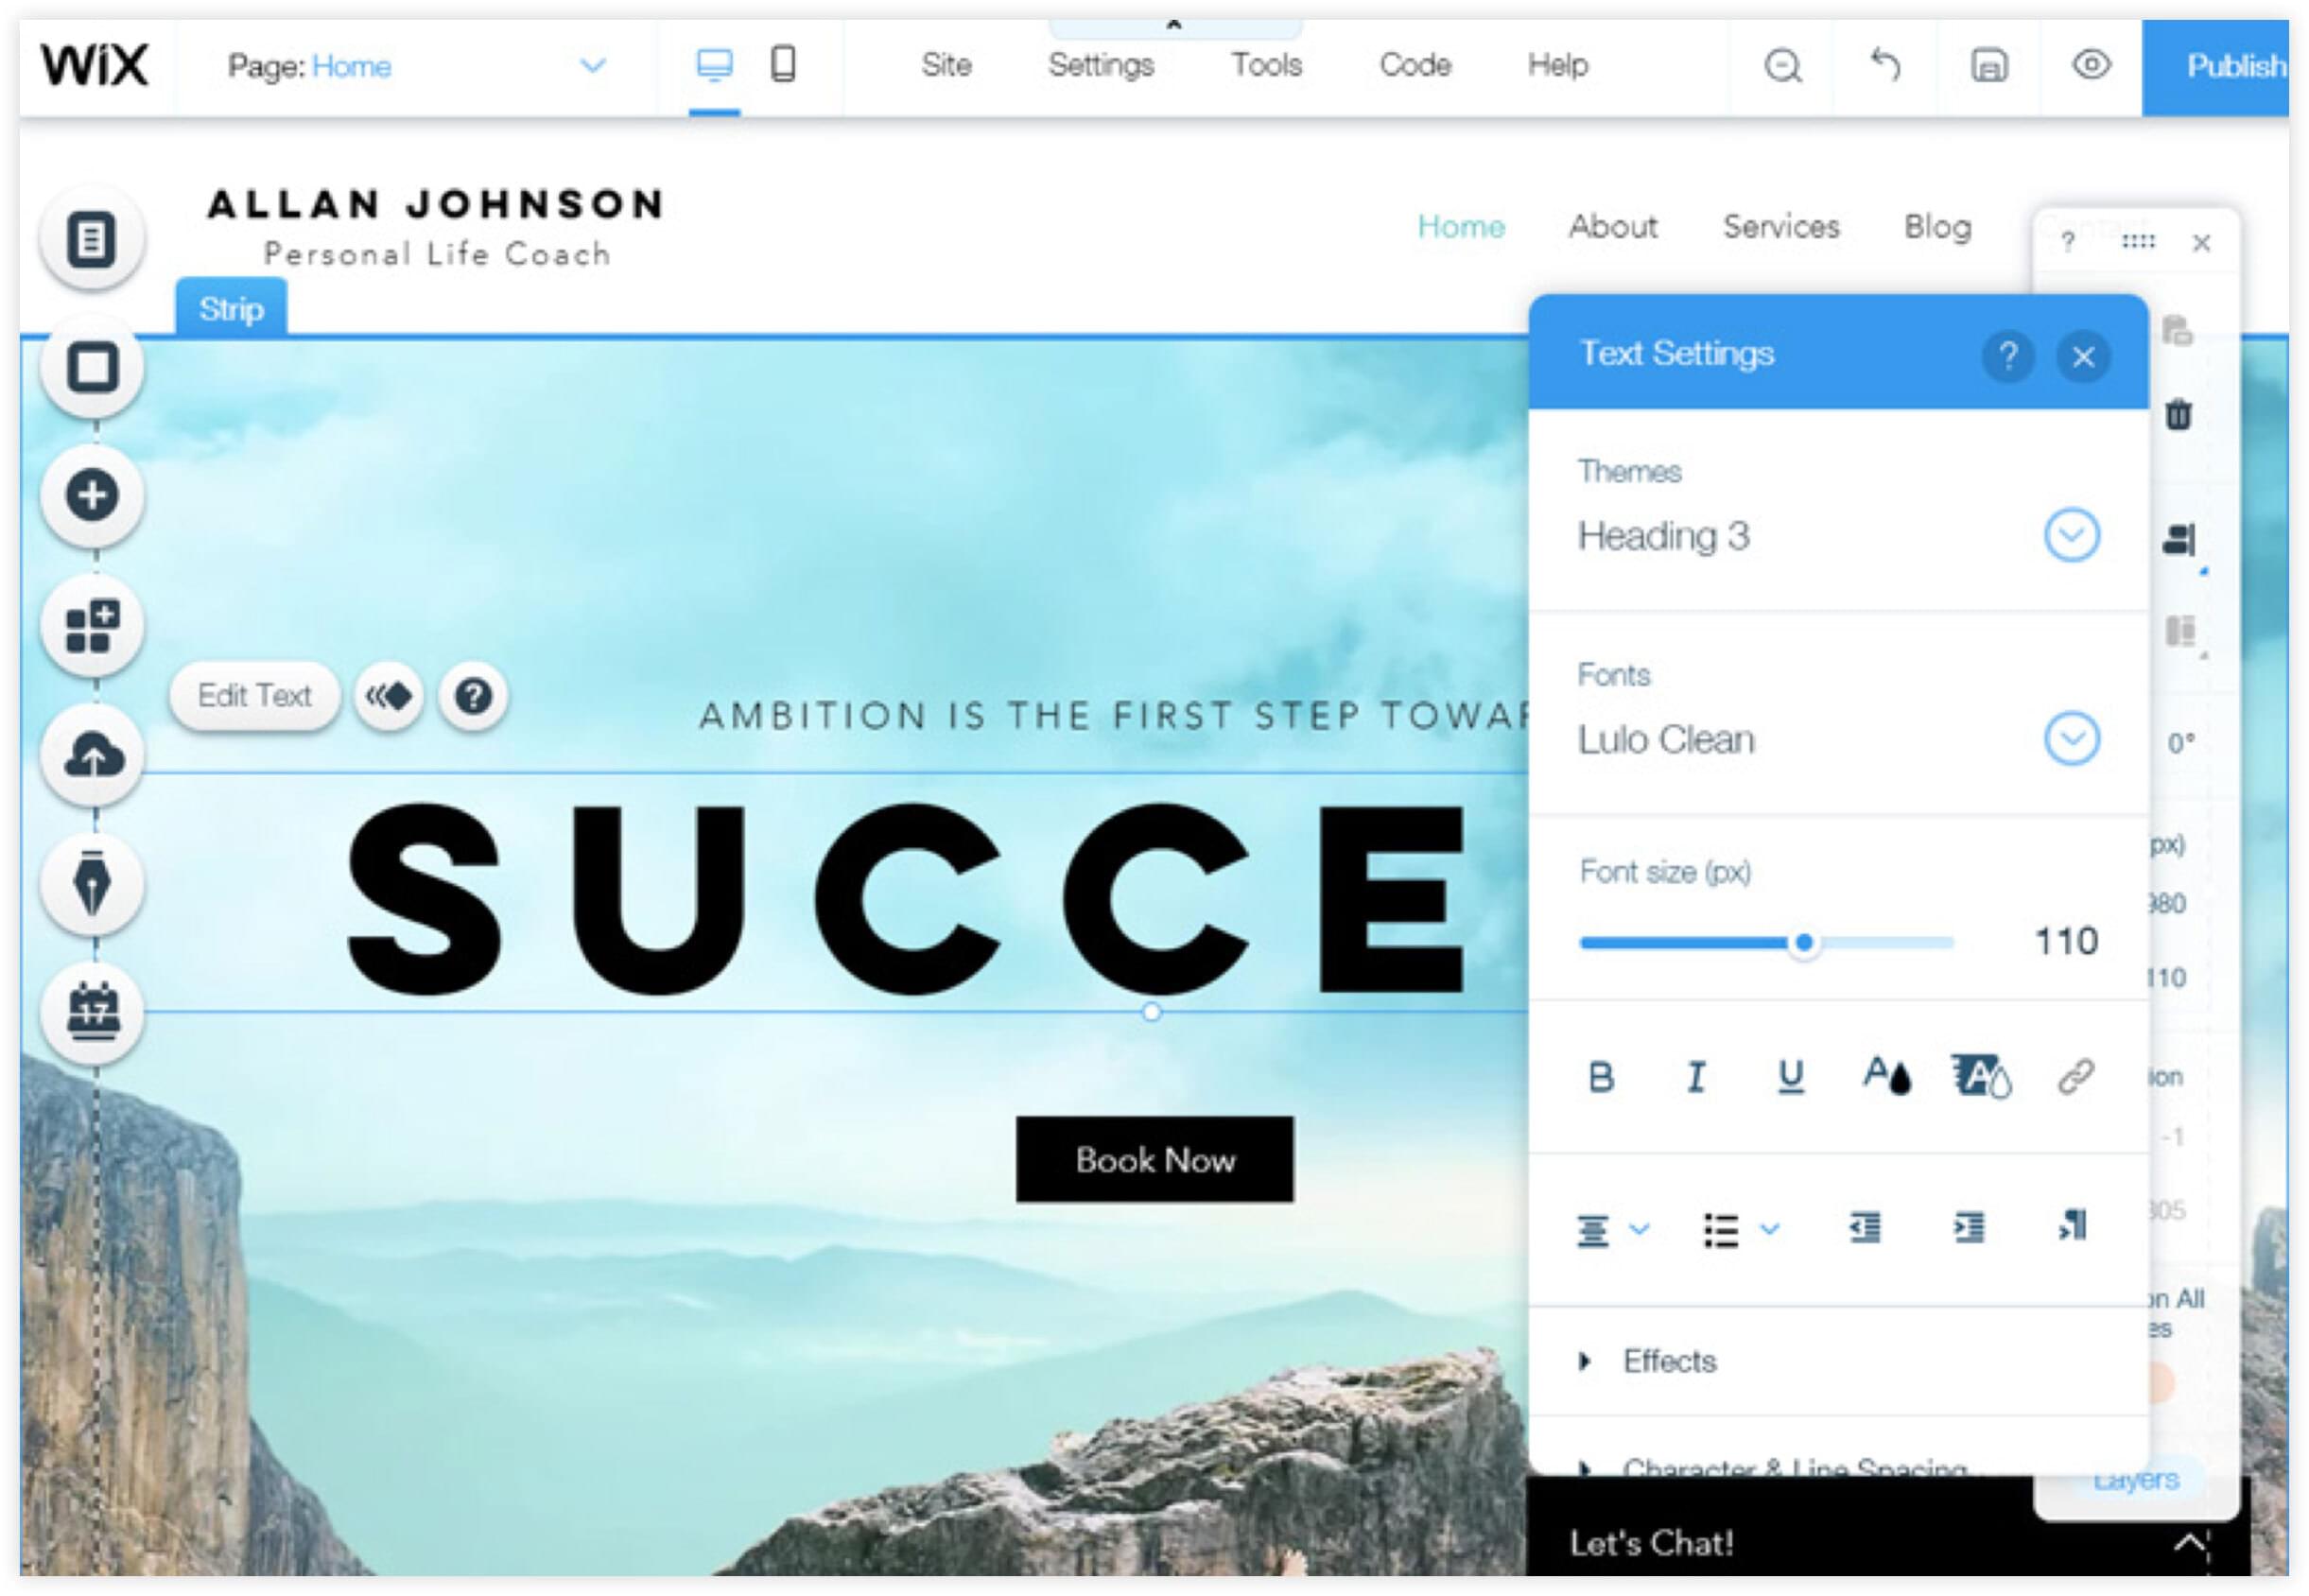Click the insert link chain icon
This screenshot has height=1596, width=2309.
point(2075,1077)
